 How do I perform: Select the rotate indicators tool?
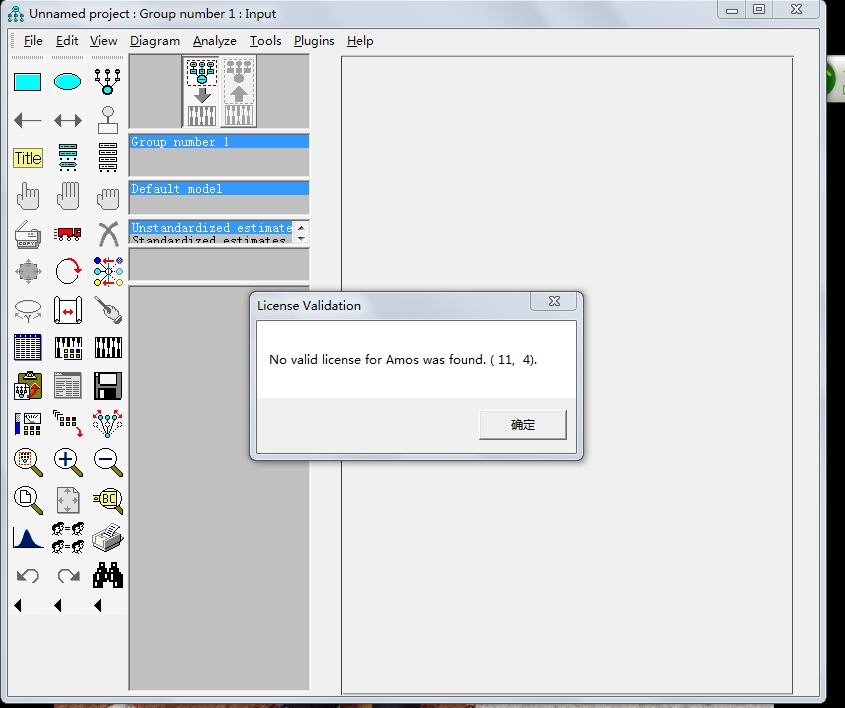pos(67,270)
